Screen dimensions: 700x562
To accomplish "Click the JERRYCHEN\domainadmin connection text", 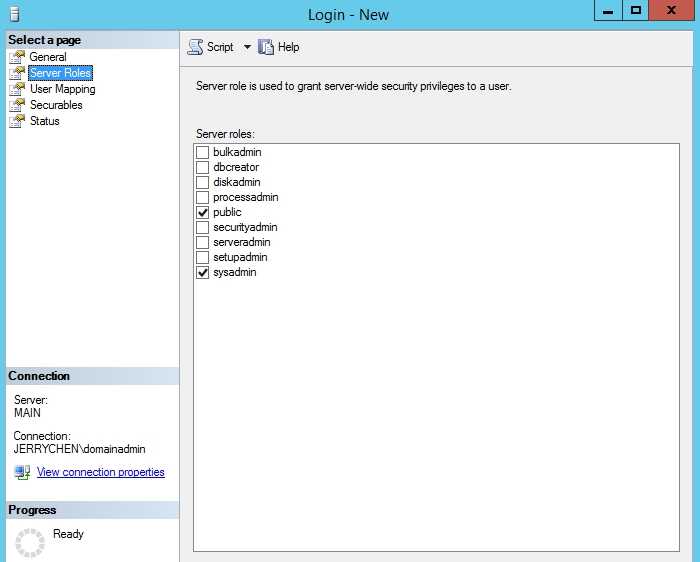I will click(79, 449).
